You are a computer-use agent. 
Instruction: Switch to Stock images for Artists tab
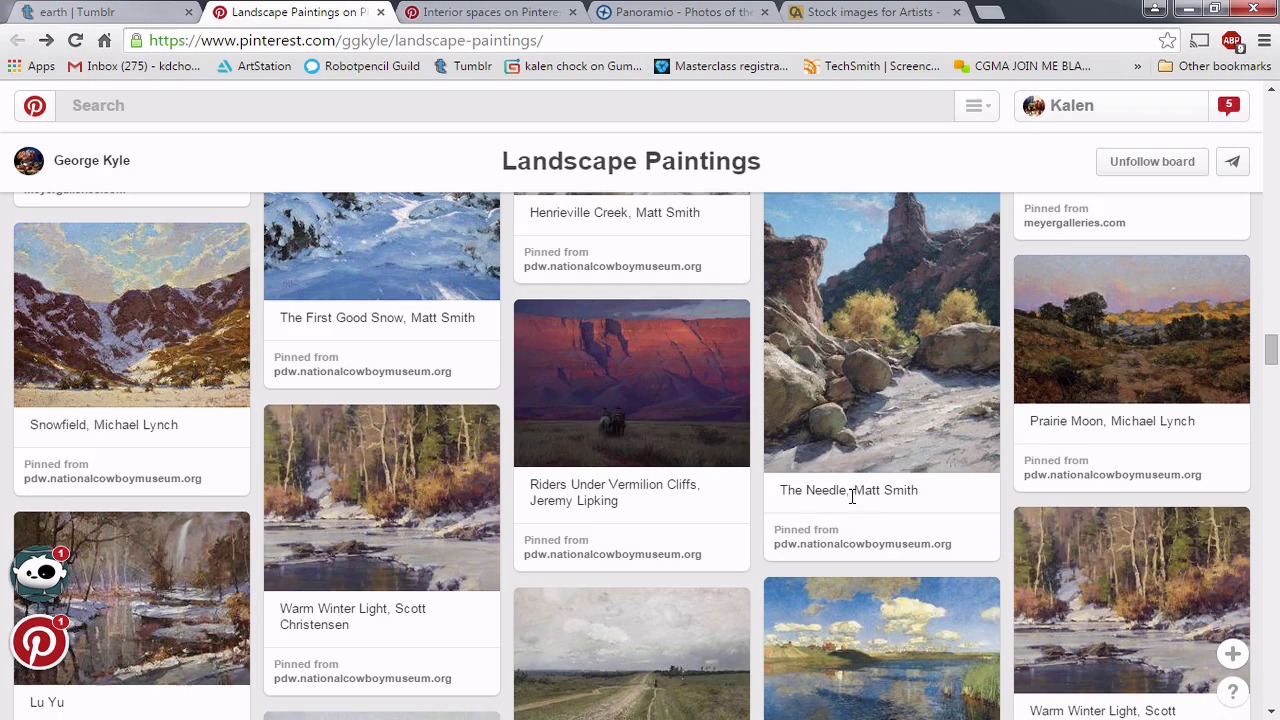pos(874,12)
